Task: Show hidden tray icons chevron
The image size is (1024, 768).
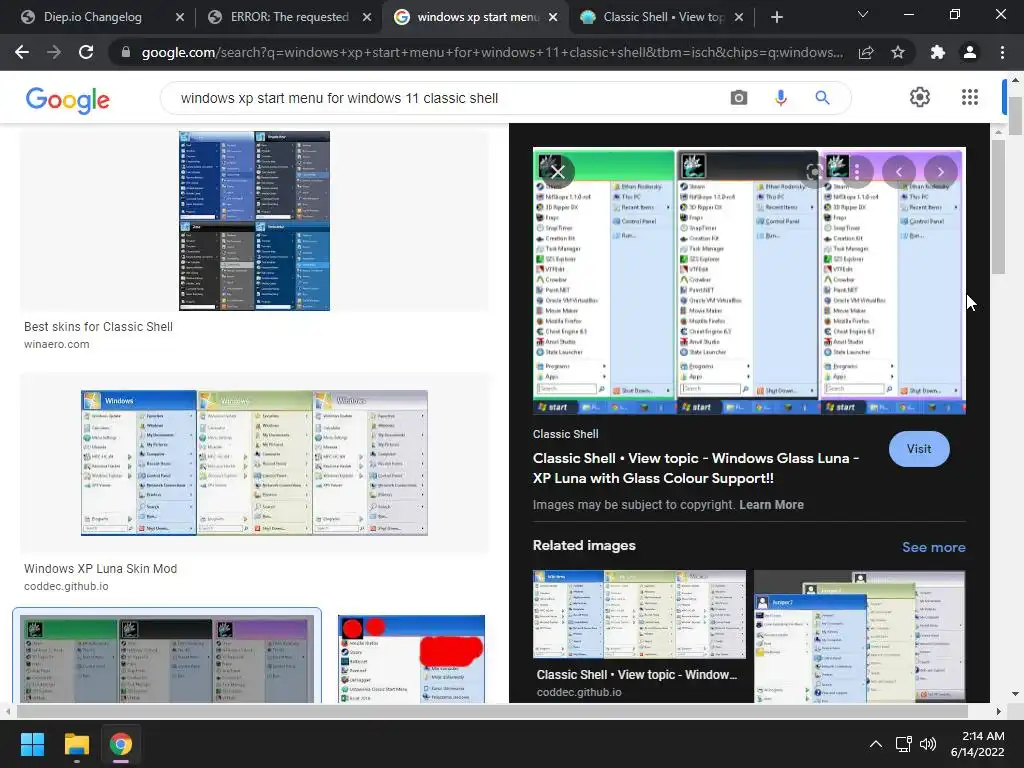Action: pyautogui.click(x=876, y=744)
